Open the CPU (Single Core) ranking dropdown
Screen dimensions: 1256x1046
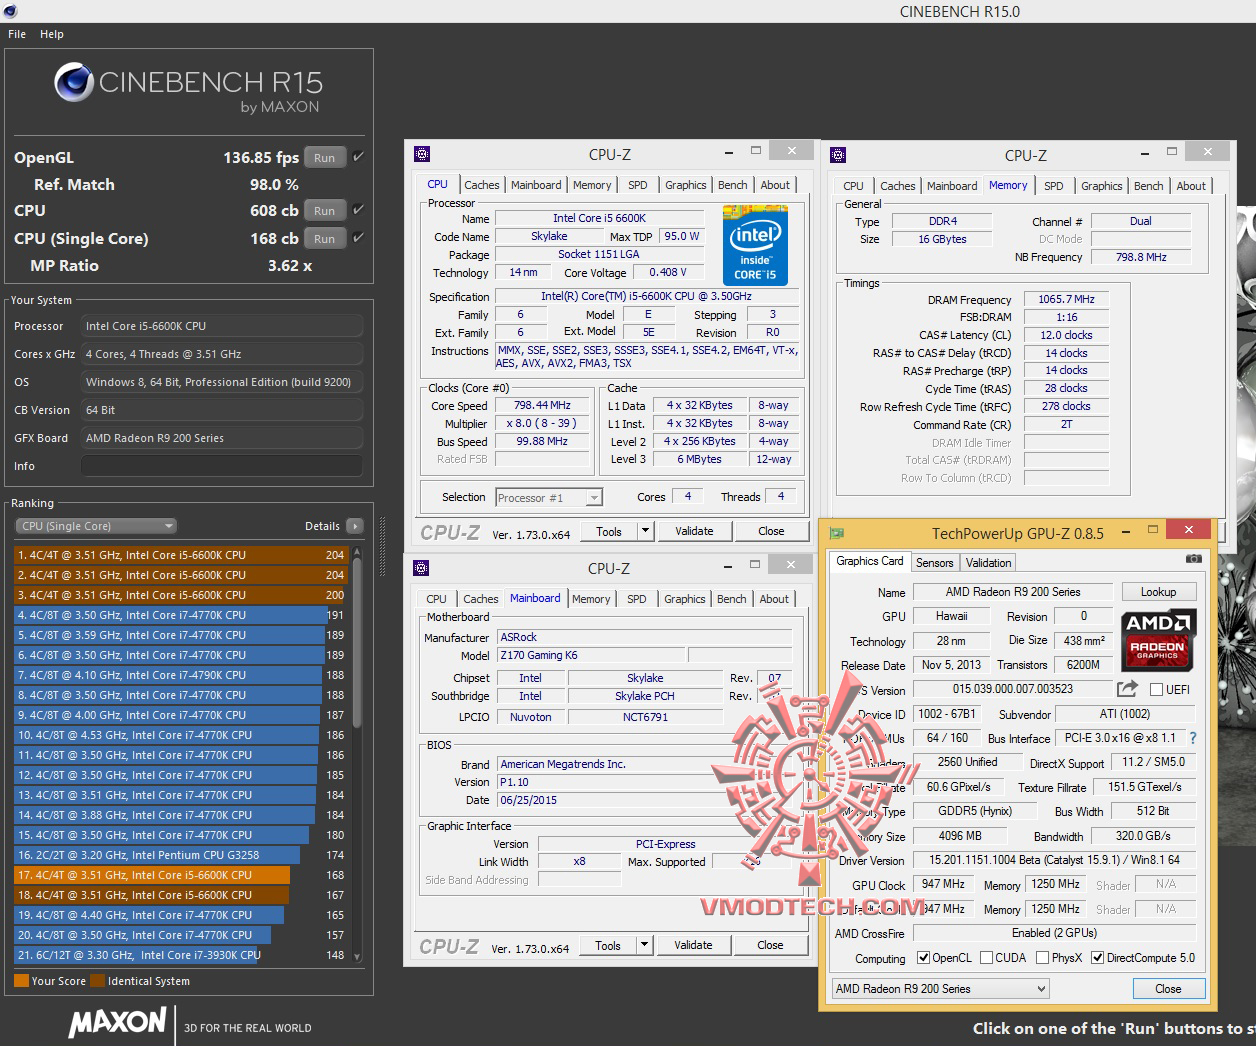[x=96, y=526]
